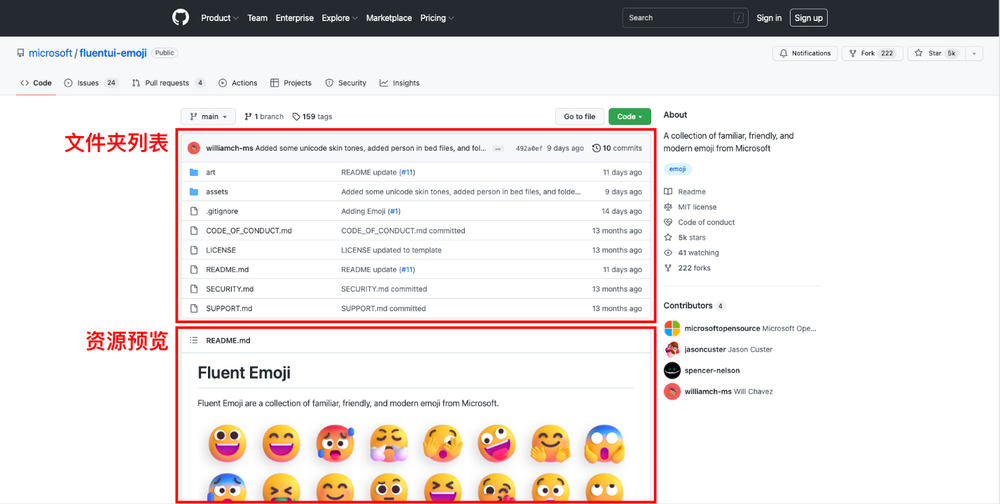
Task: Open Code of conduct sidebar link
Action: tap(700, 222)
